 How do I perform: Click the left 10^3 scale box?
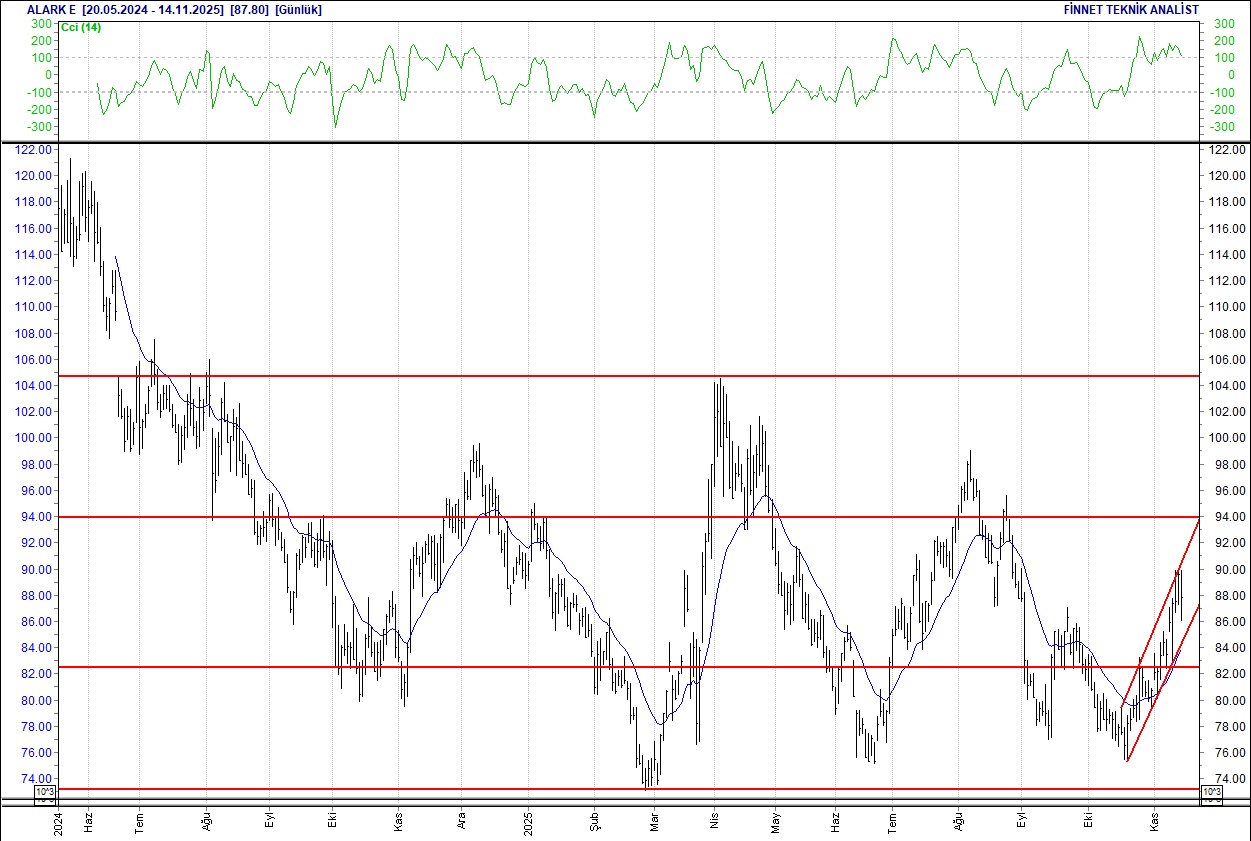tap(45, 794)
